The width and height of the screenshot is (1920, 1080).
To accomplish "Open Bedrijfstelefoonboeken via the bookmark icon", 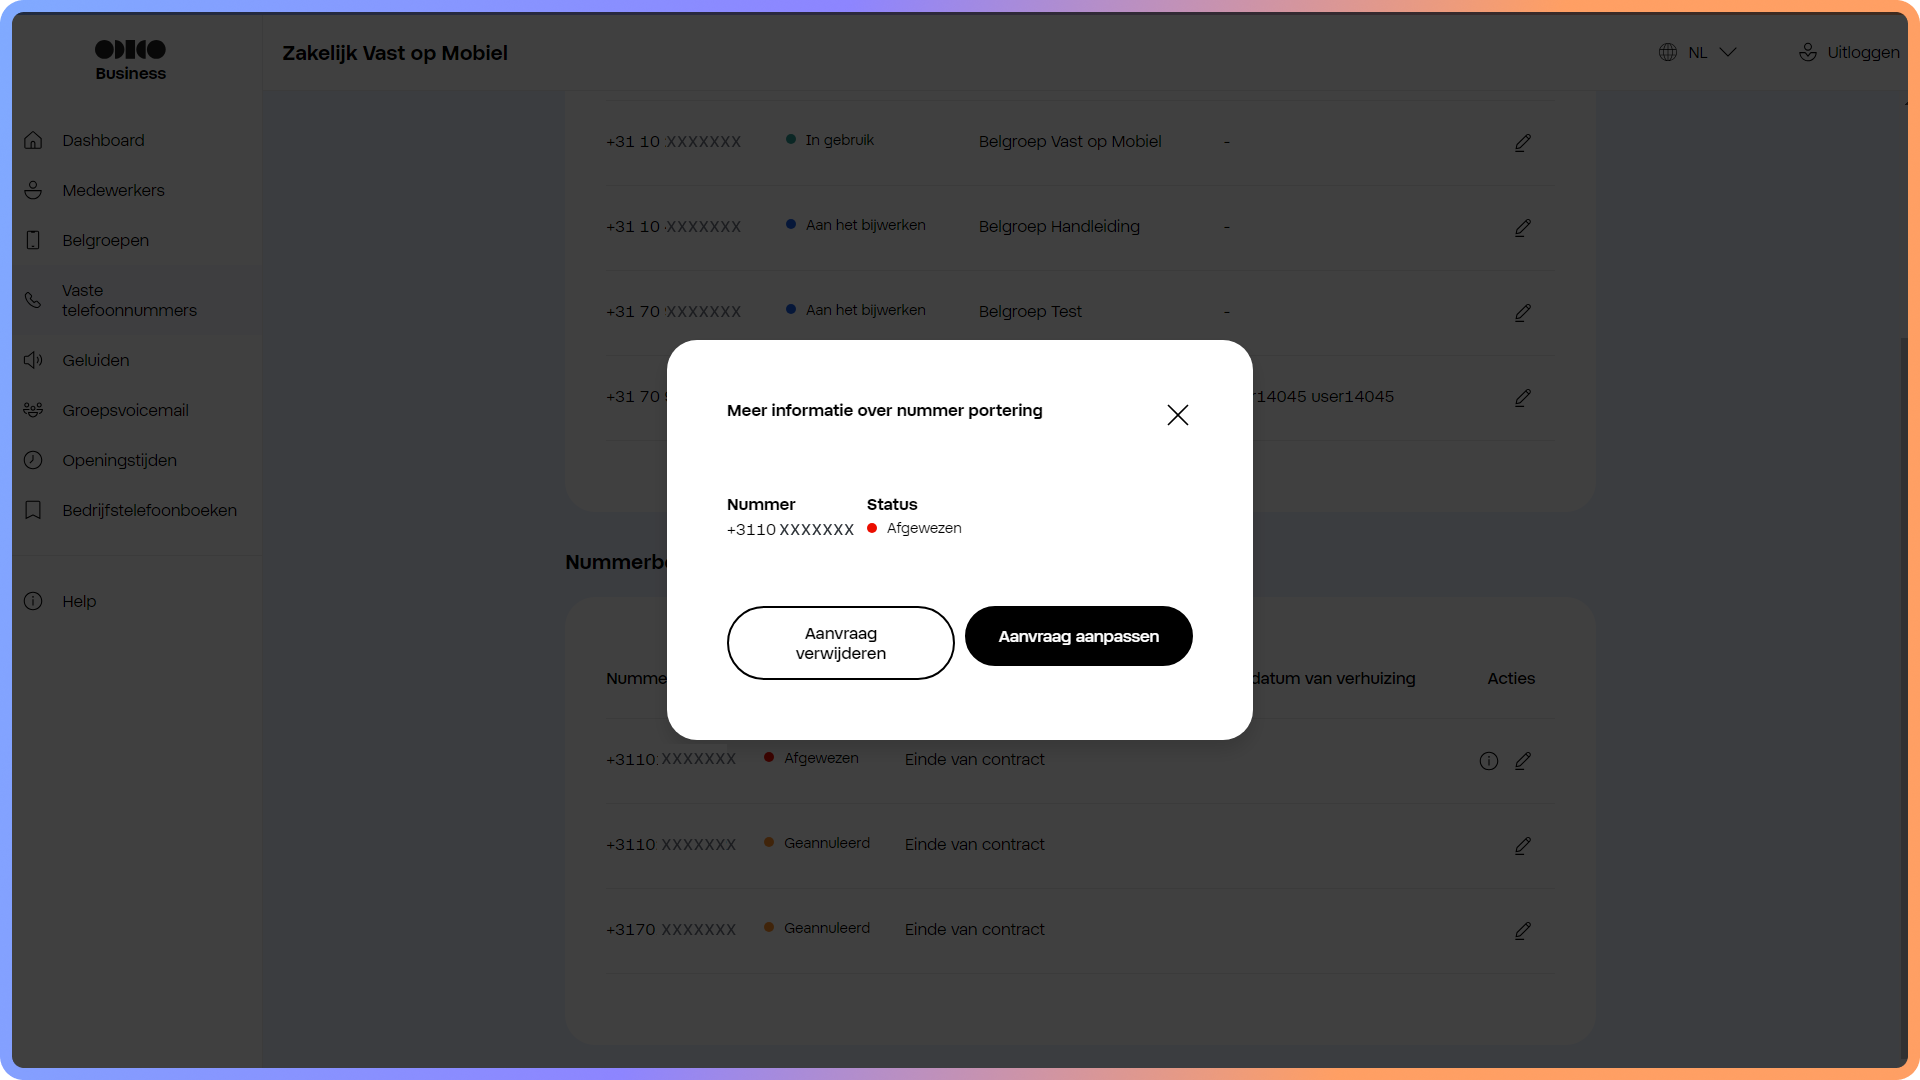I will pos(33,510).
